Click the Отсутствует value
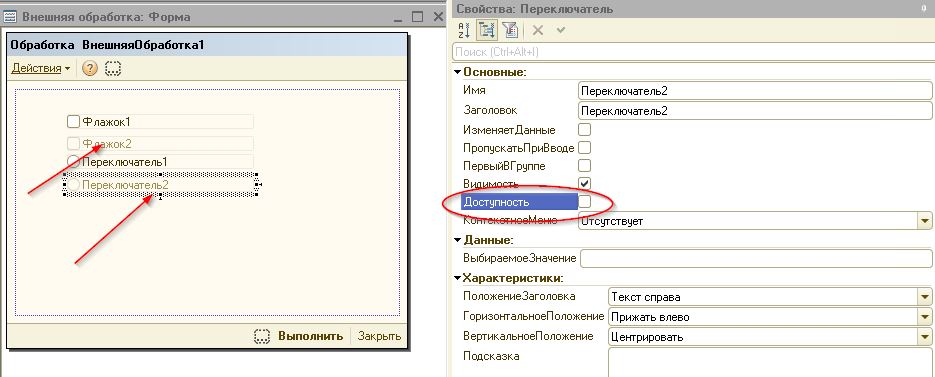 coord(612,222)
